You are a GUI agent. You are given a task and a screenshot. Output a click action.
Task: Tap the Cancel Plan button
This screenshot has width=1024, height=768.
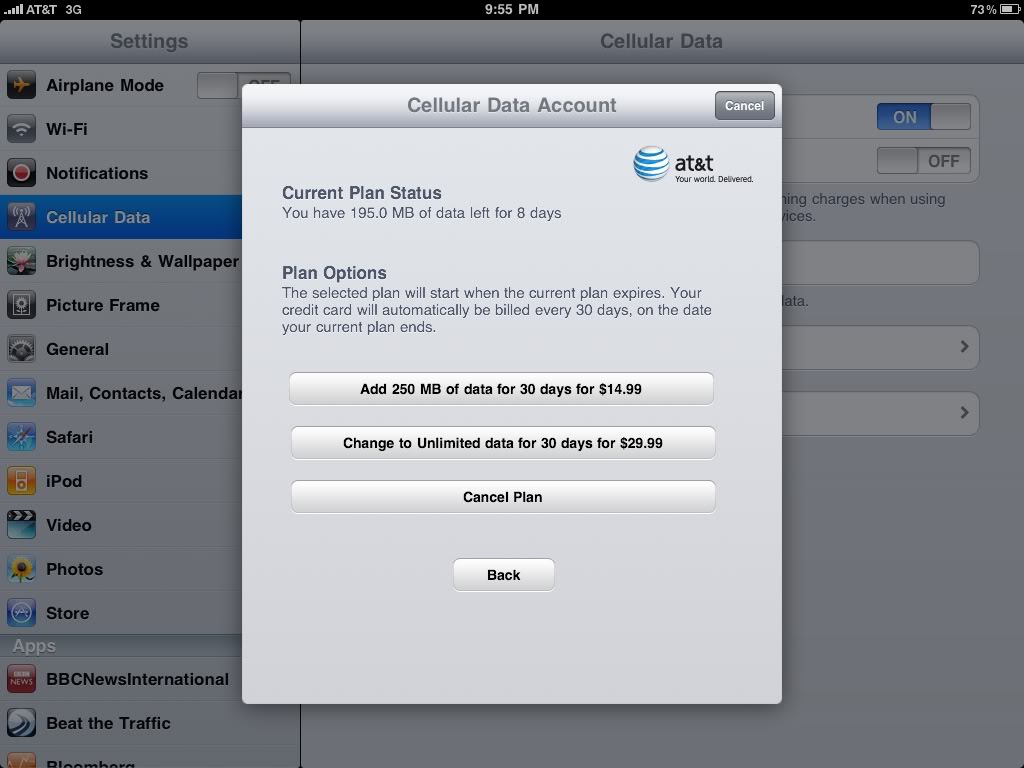pos(503,498)
